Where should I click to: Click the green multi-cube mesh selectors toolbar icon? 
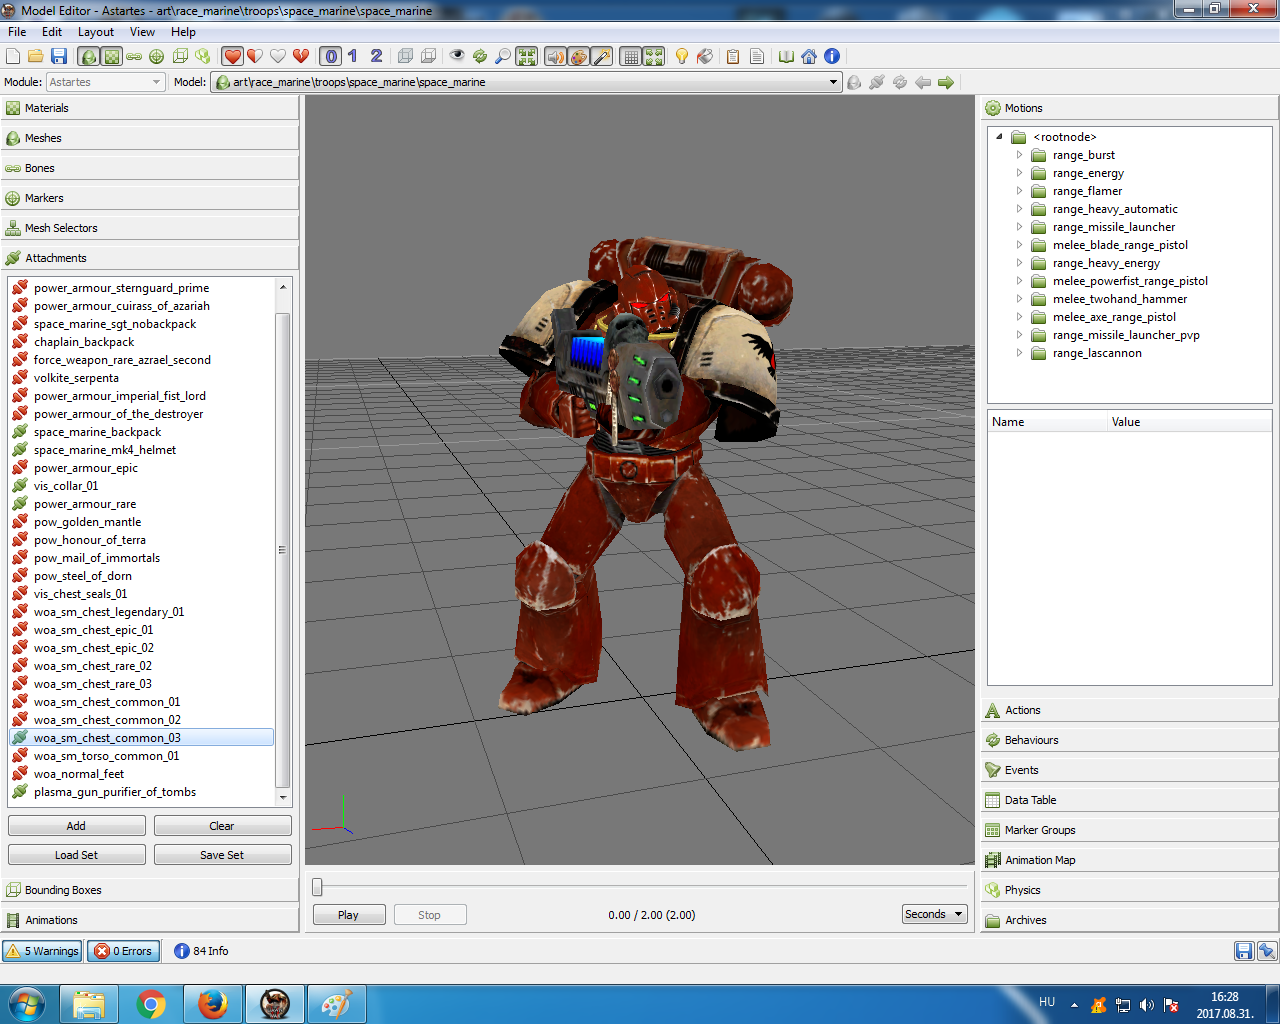click(203, 57)
